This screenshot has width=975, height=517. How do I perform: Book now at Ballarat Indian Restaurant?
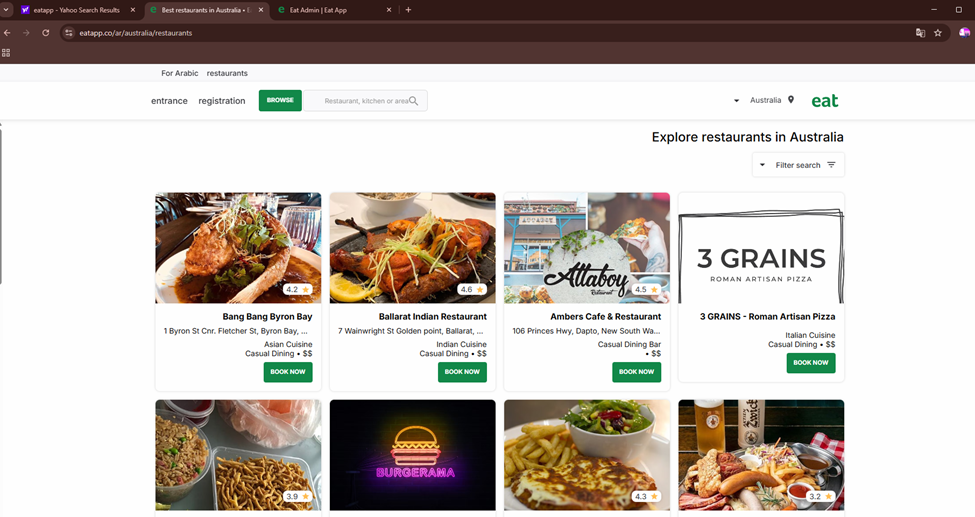463,372
